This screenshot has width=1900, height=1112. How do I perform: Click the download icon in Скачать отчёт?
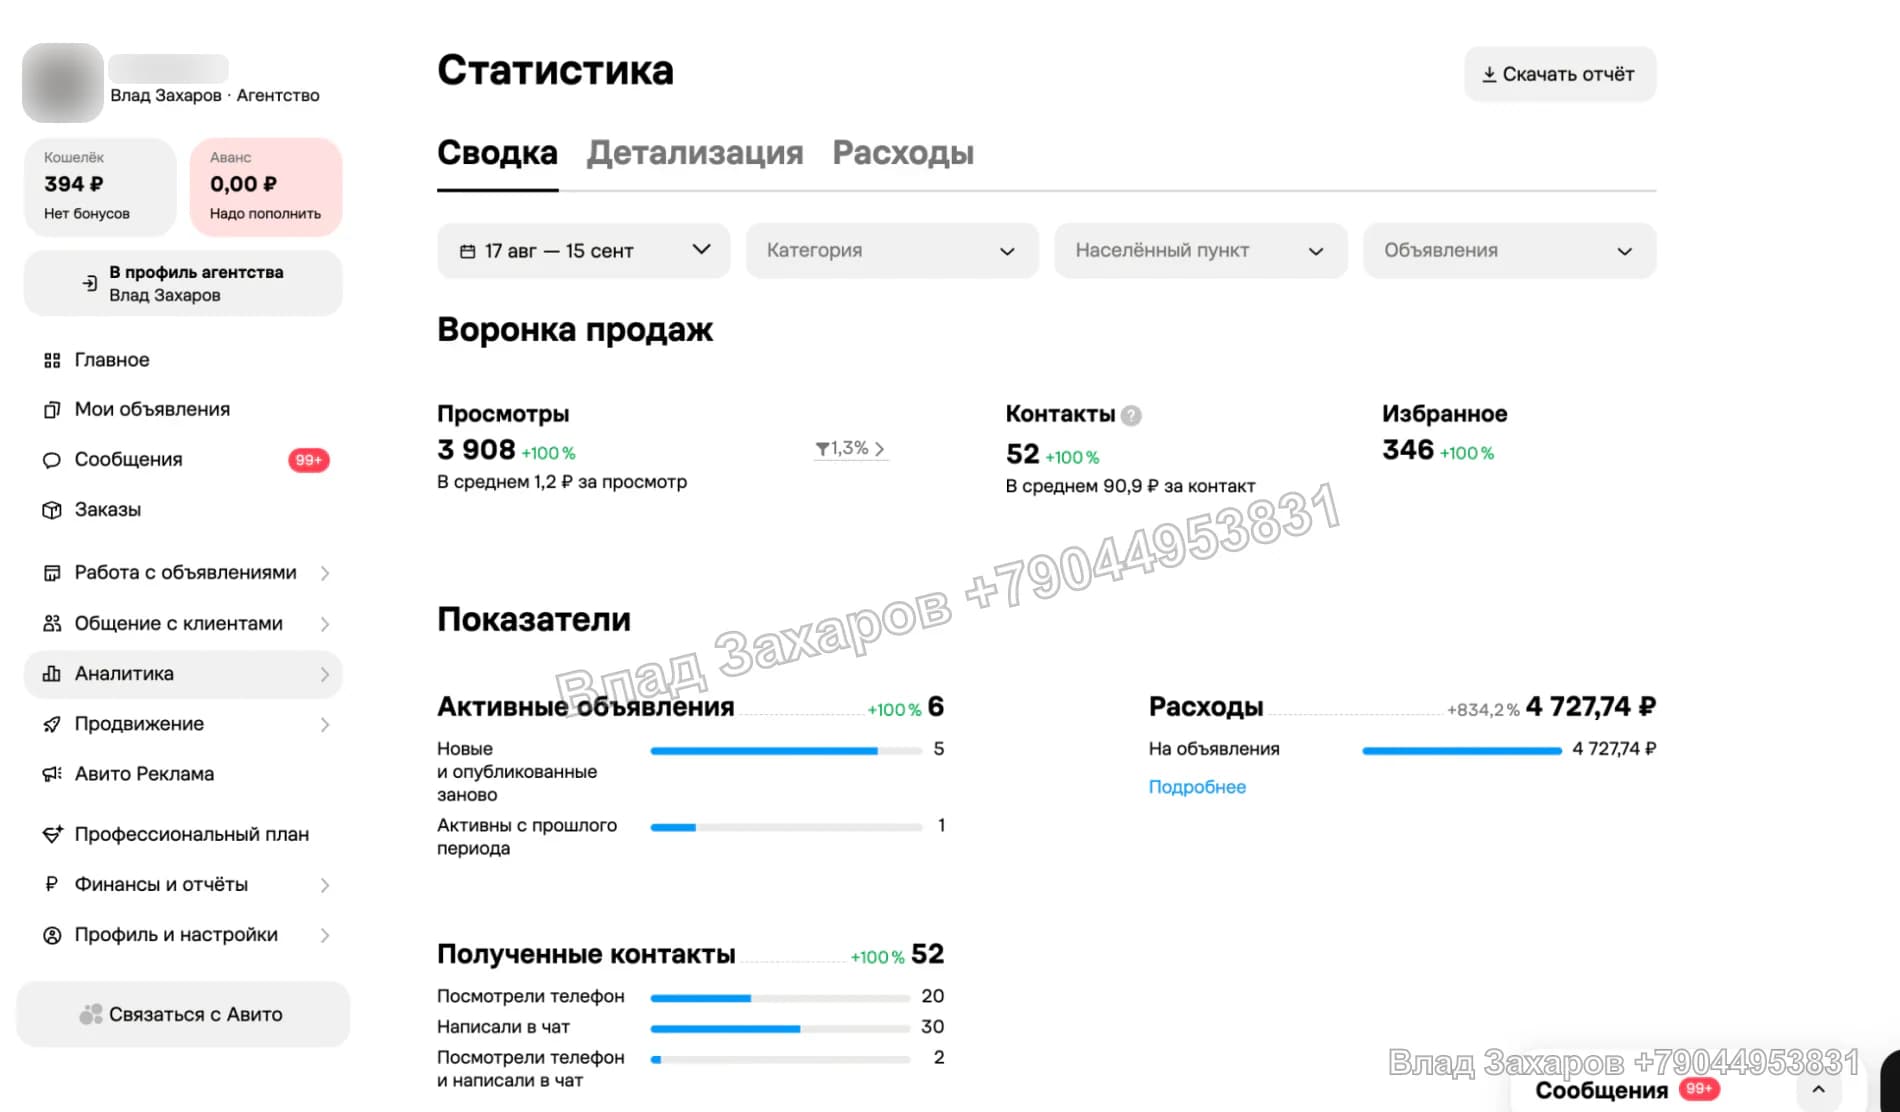tap(1489, 74)
